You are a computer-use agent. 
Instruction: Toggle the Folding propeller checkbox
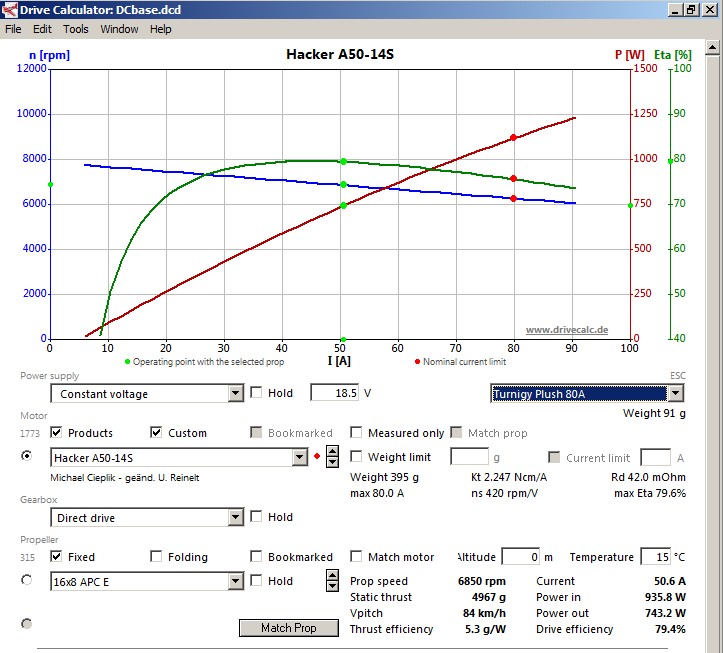point(156,557)
